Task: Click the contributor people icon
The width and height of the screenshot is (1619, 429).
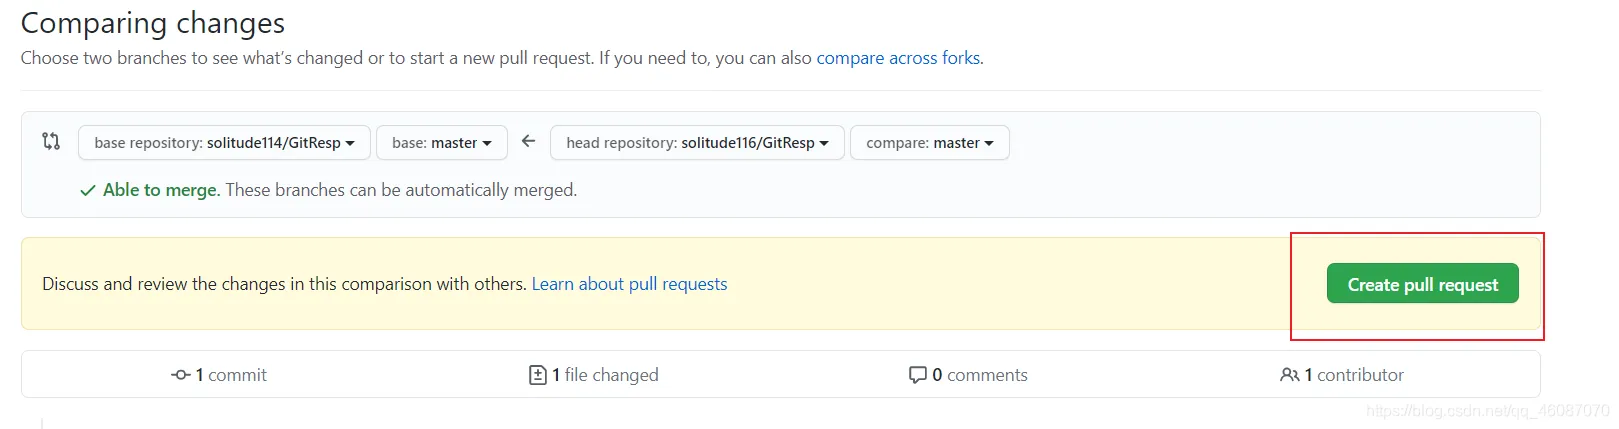Action: (1289, 375)
